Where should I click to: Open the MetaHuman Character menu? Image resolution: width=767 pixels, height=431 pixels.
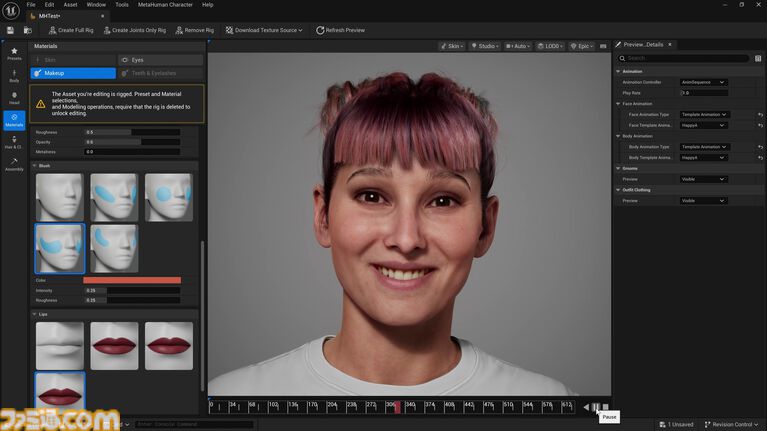coord(165,5)
